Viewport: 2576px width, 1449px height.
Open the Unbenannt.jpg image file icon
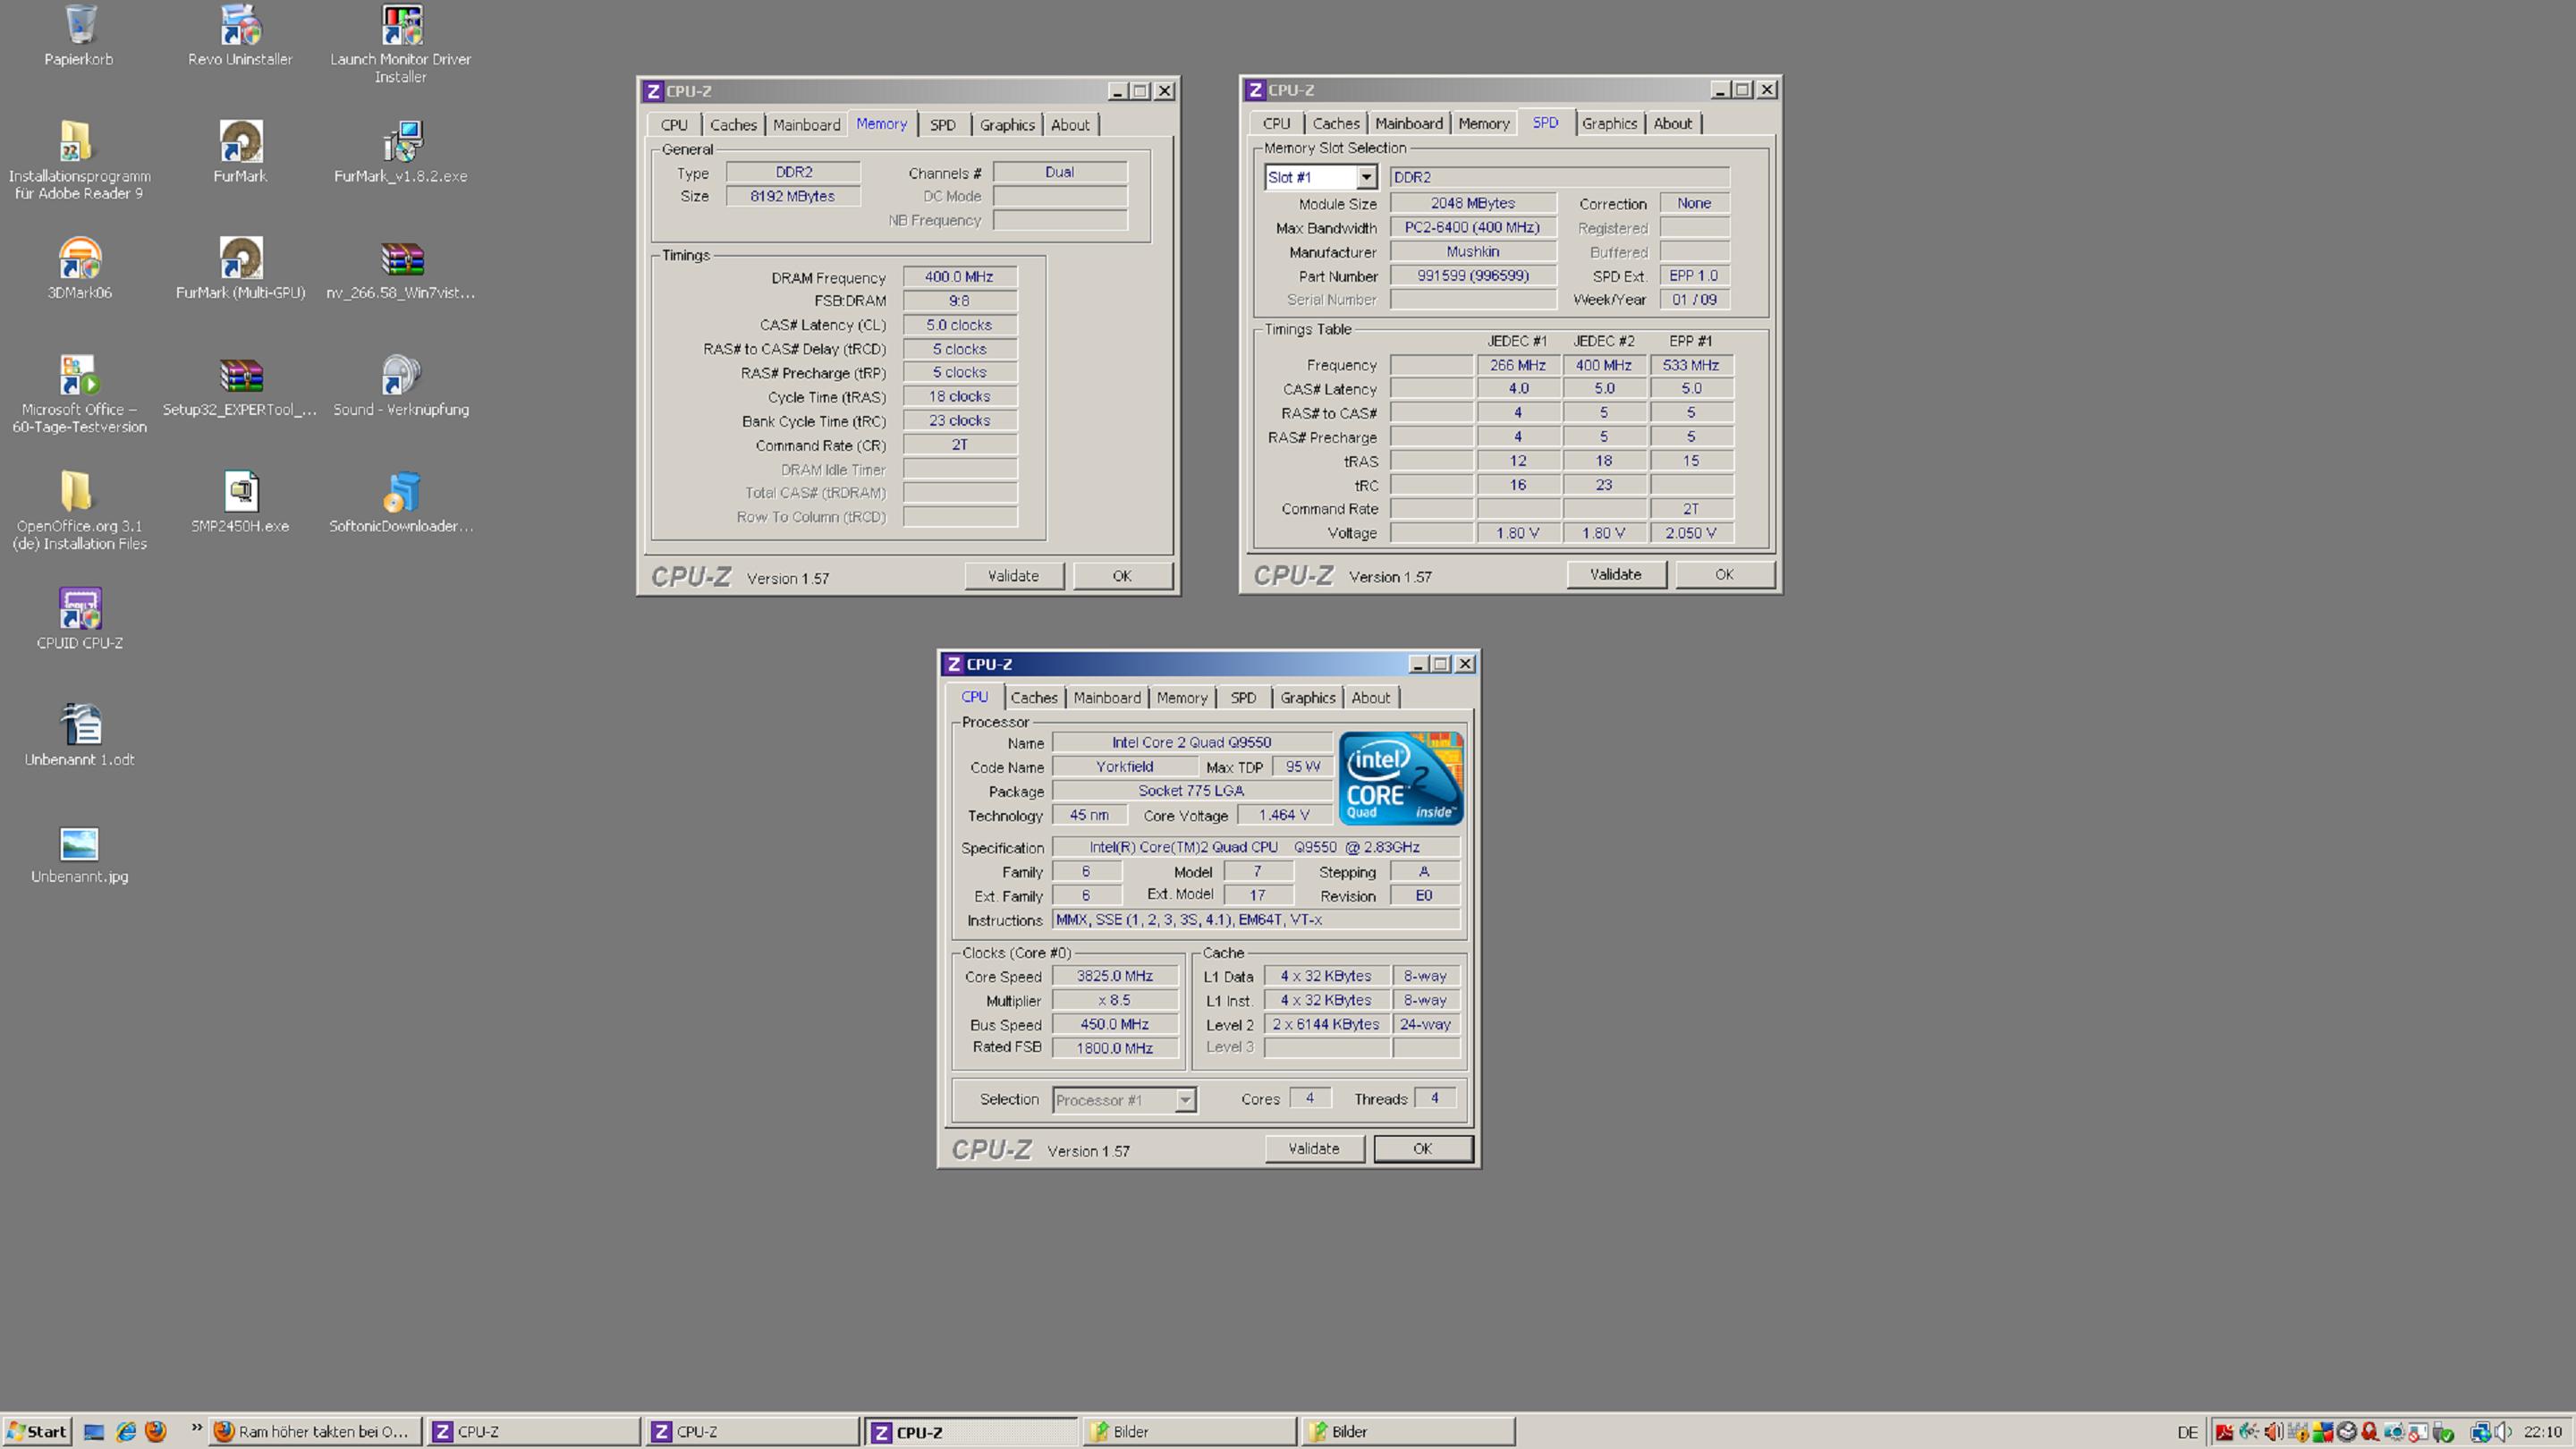click(79, 845)
